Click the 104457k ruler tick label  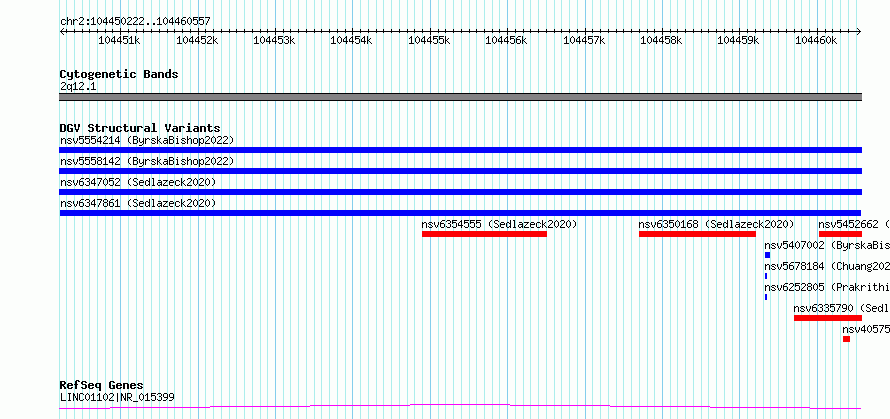584,40
